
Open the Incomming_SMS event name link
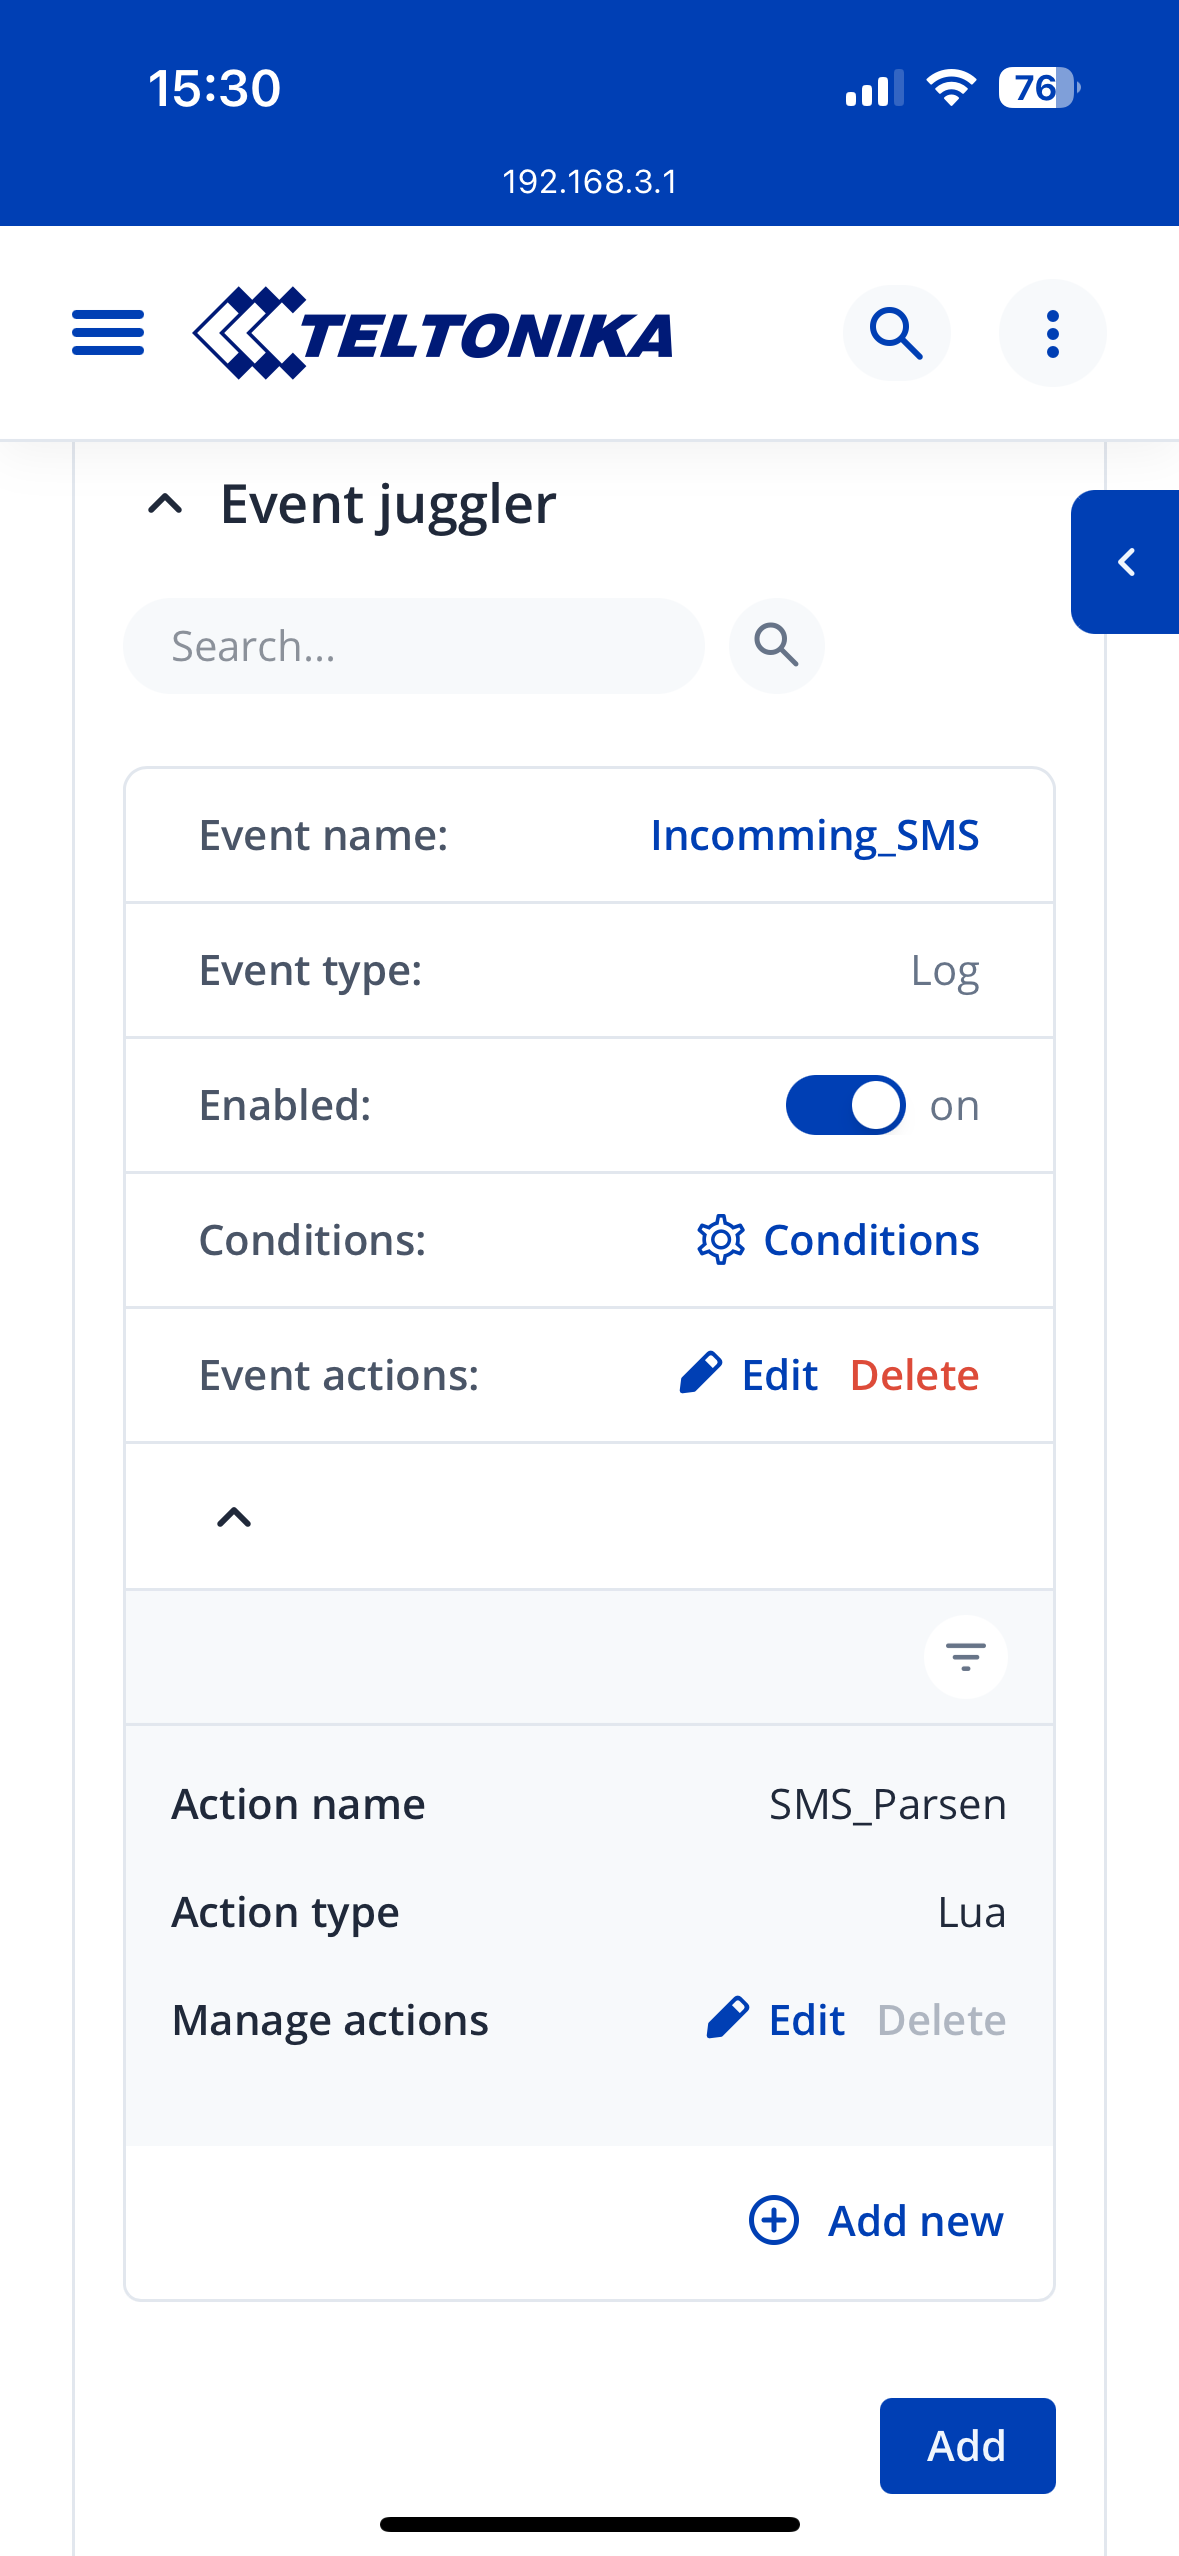[814, 835]
